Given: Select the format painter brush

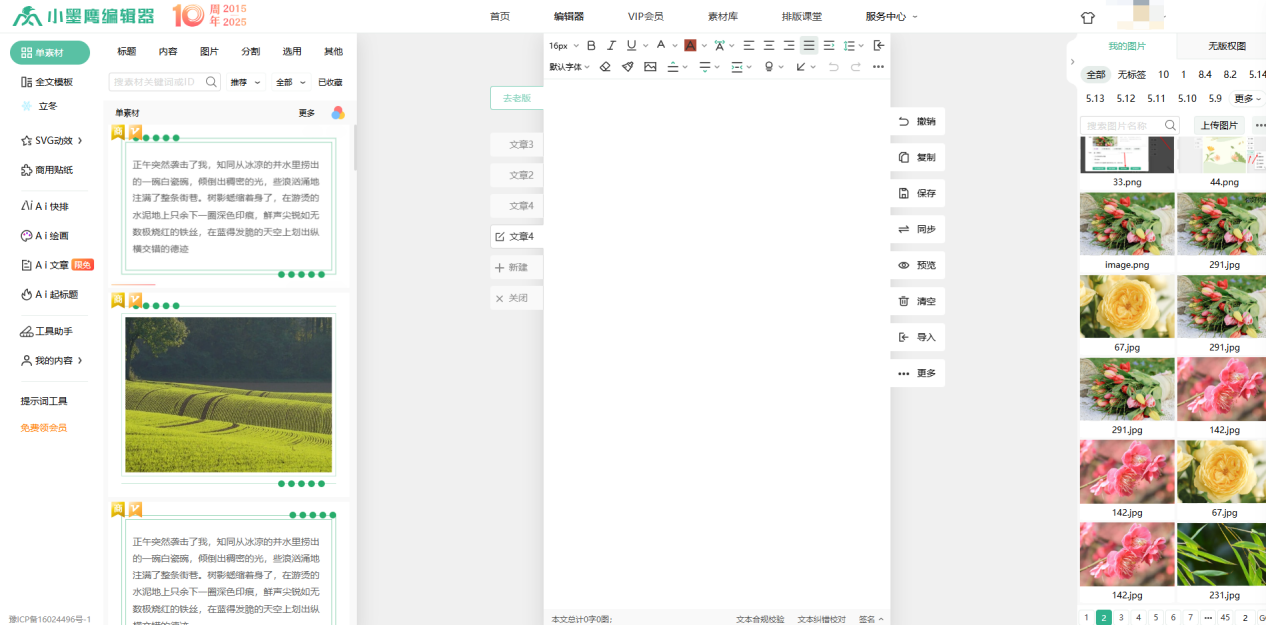Looking at the screenshot, I should coord(628,67).
